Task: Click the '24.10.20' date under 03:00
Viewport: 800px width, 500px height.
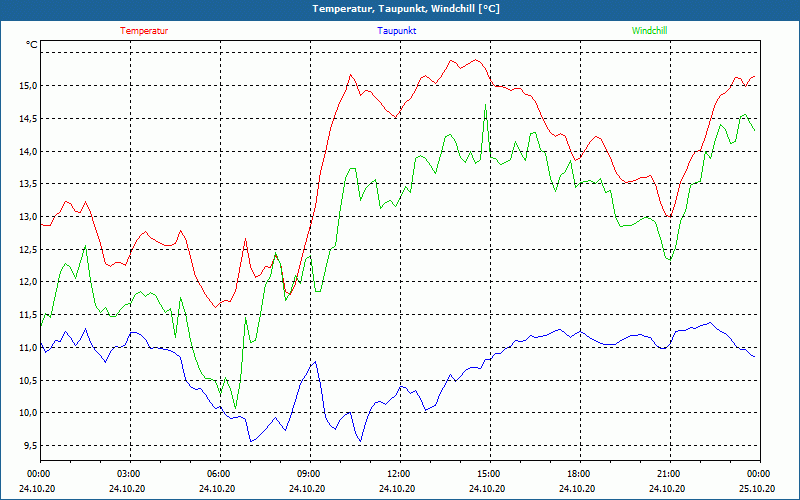Action: (127, 488)
